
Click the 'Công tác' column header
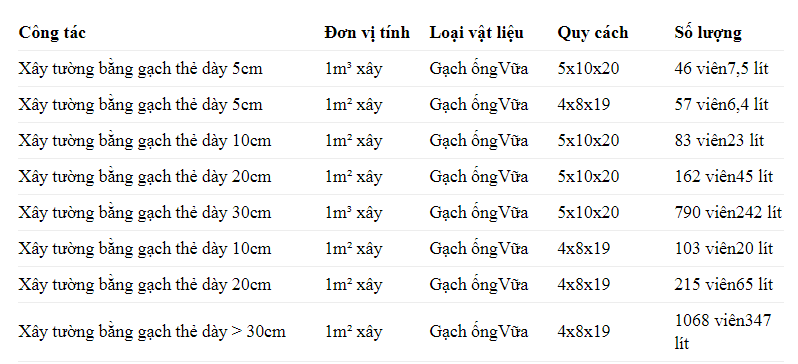52,33
